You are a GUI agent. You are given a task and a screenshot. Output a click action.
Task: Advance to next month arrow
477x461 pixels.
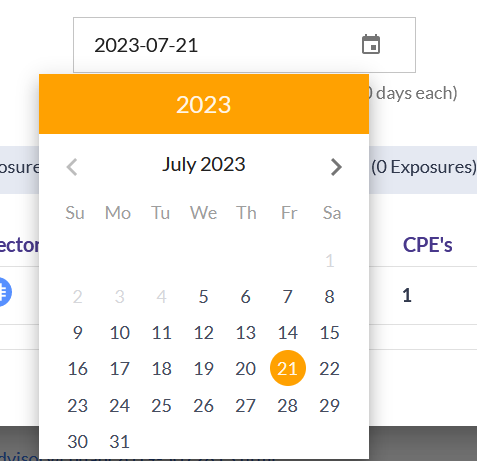pyautogui.click(x=336, y=167)
